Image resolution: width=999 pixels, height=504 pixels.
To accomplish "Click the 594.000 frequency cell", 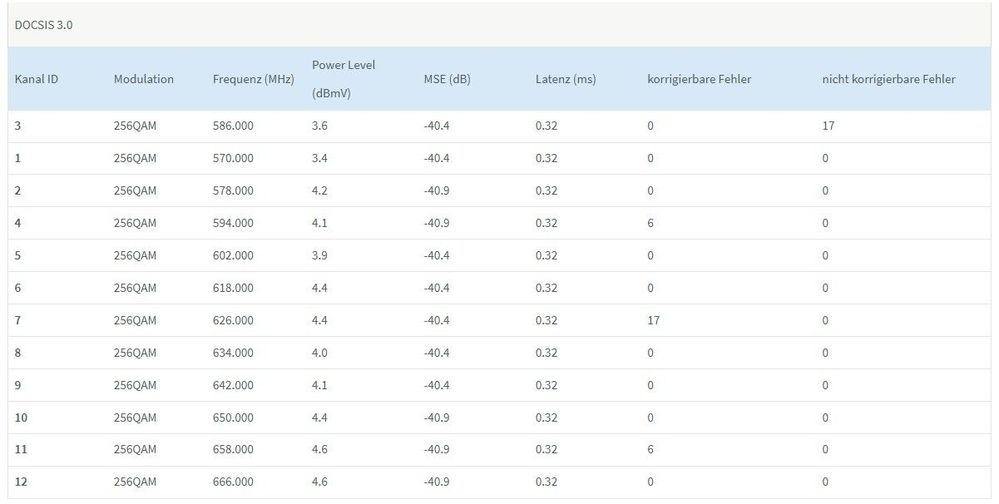I will coord(233,223).
